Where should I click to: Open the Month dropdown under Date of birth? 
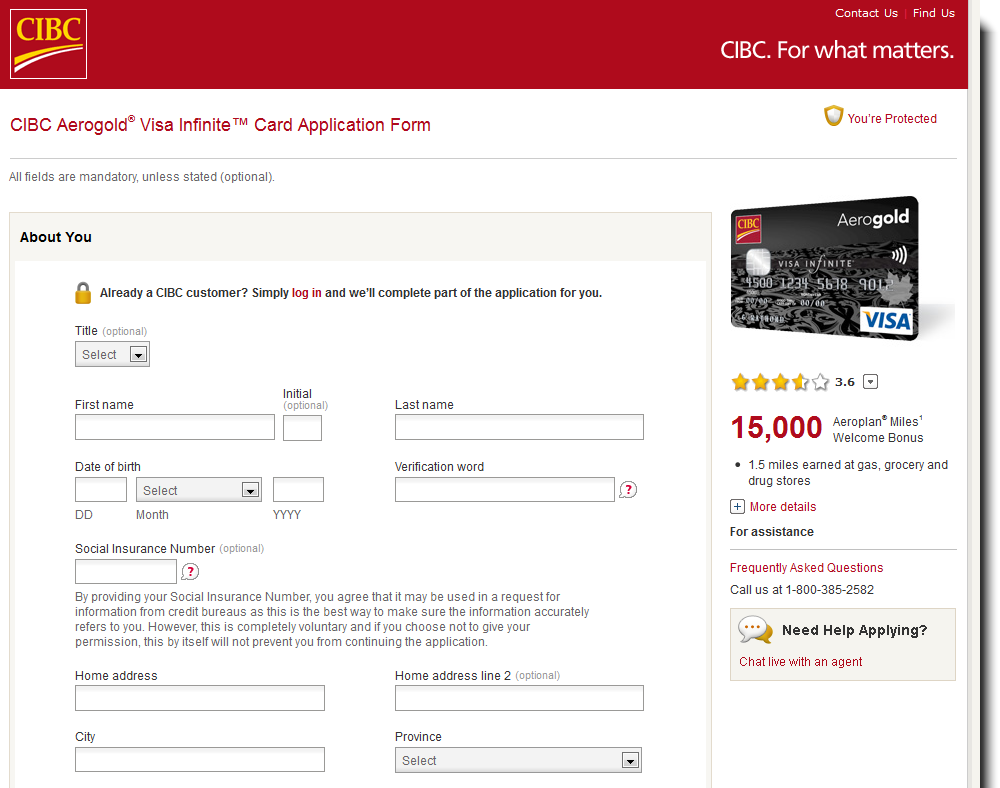(x=198, y=489)
